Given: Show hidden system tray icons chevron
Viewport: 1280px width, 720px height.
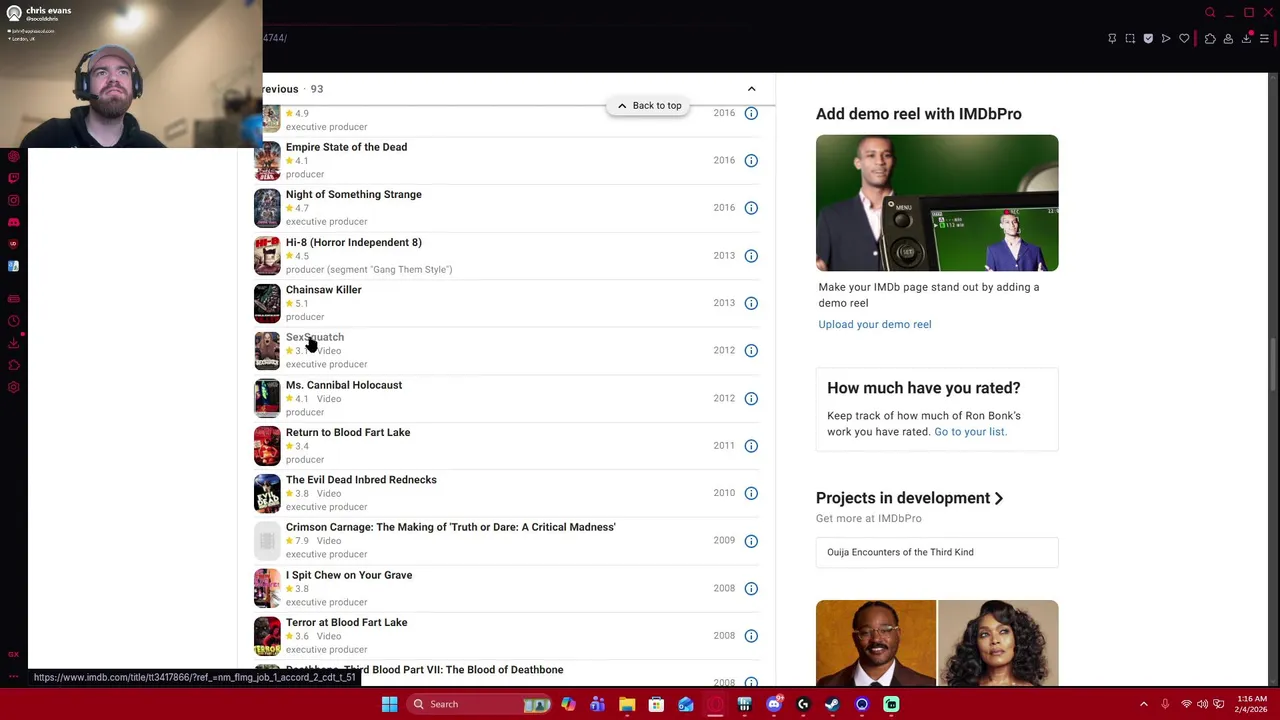Looking at the screenshot, I should (x=1144, y=704).
